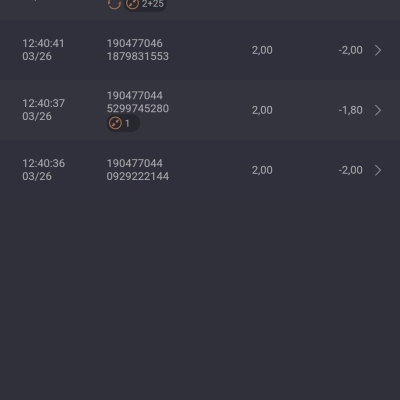The width and height of the screenshot is (400, 400).
Task: Click -2,00 result in the 12:40:36 row
Action: [x=350, y=170]
